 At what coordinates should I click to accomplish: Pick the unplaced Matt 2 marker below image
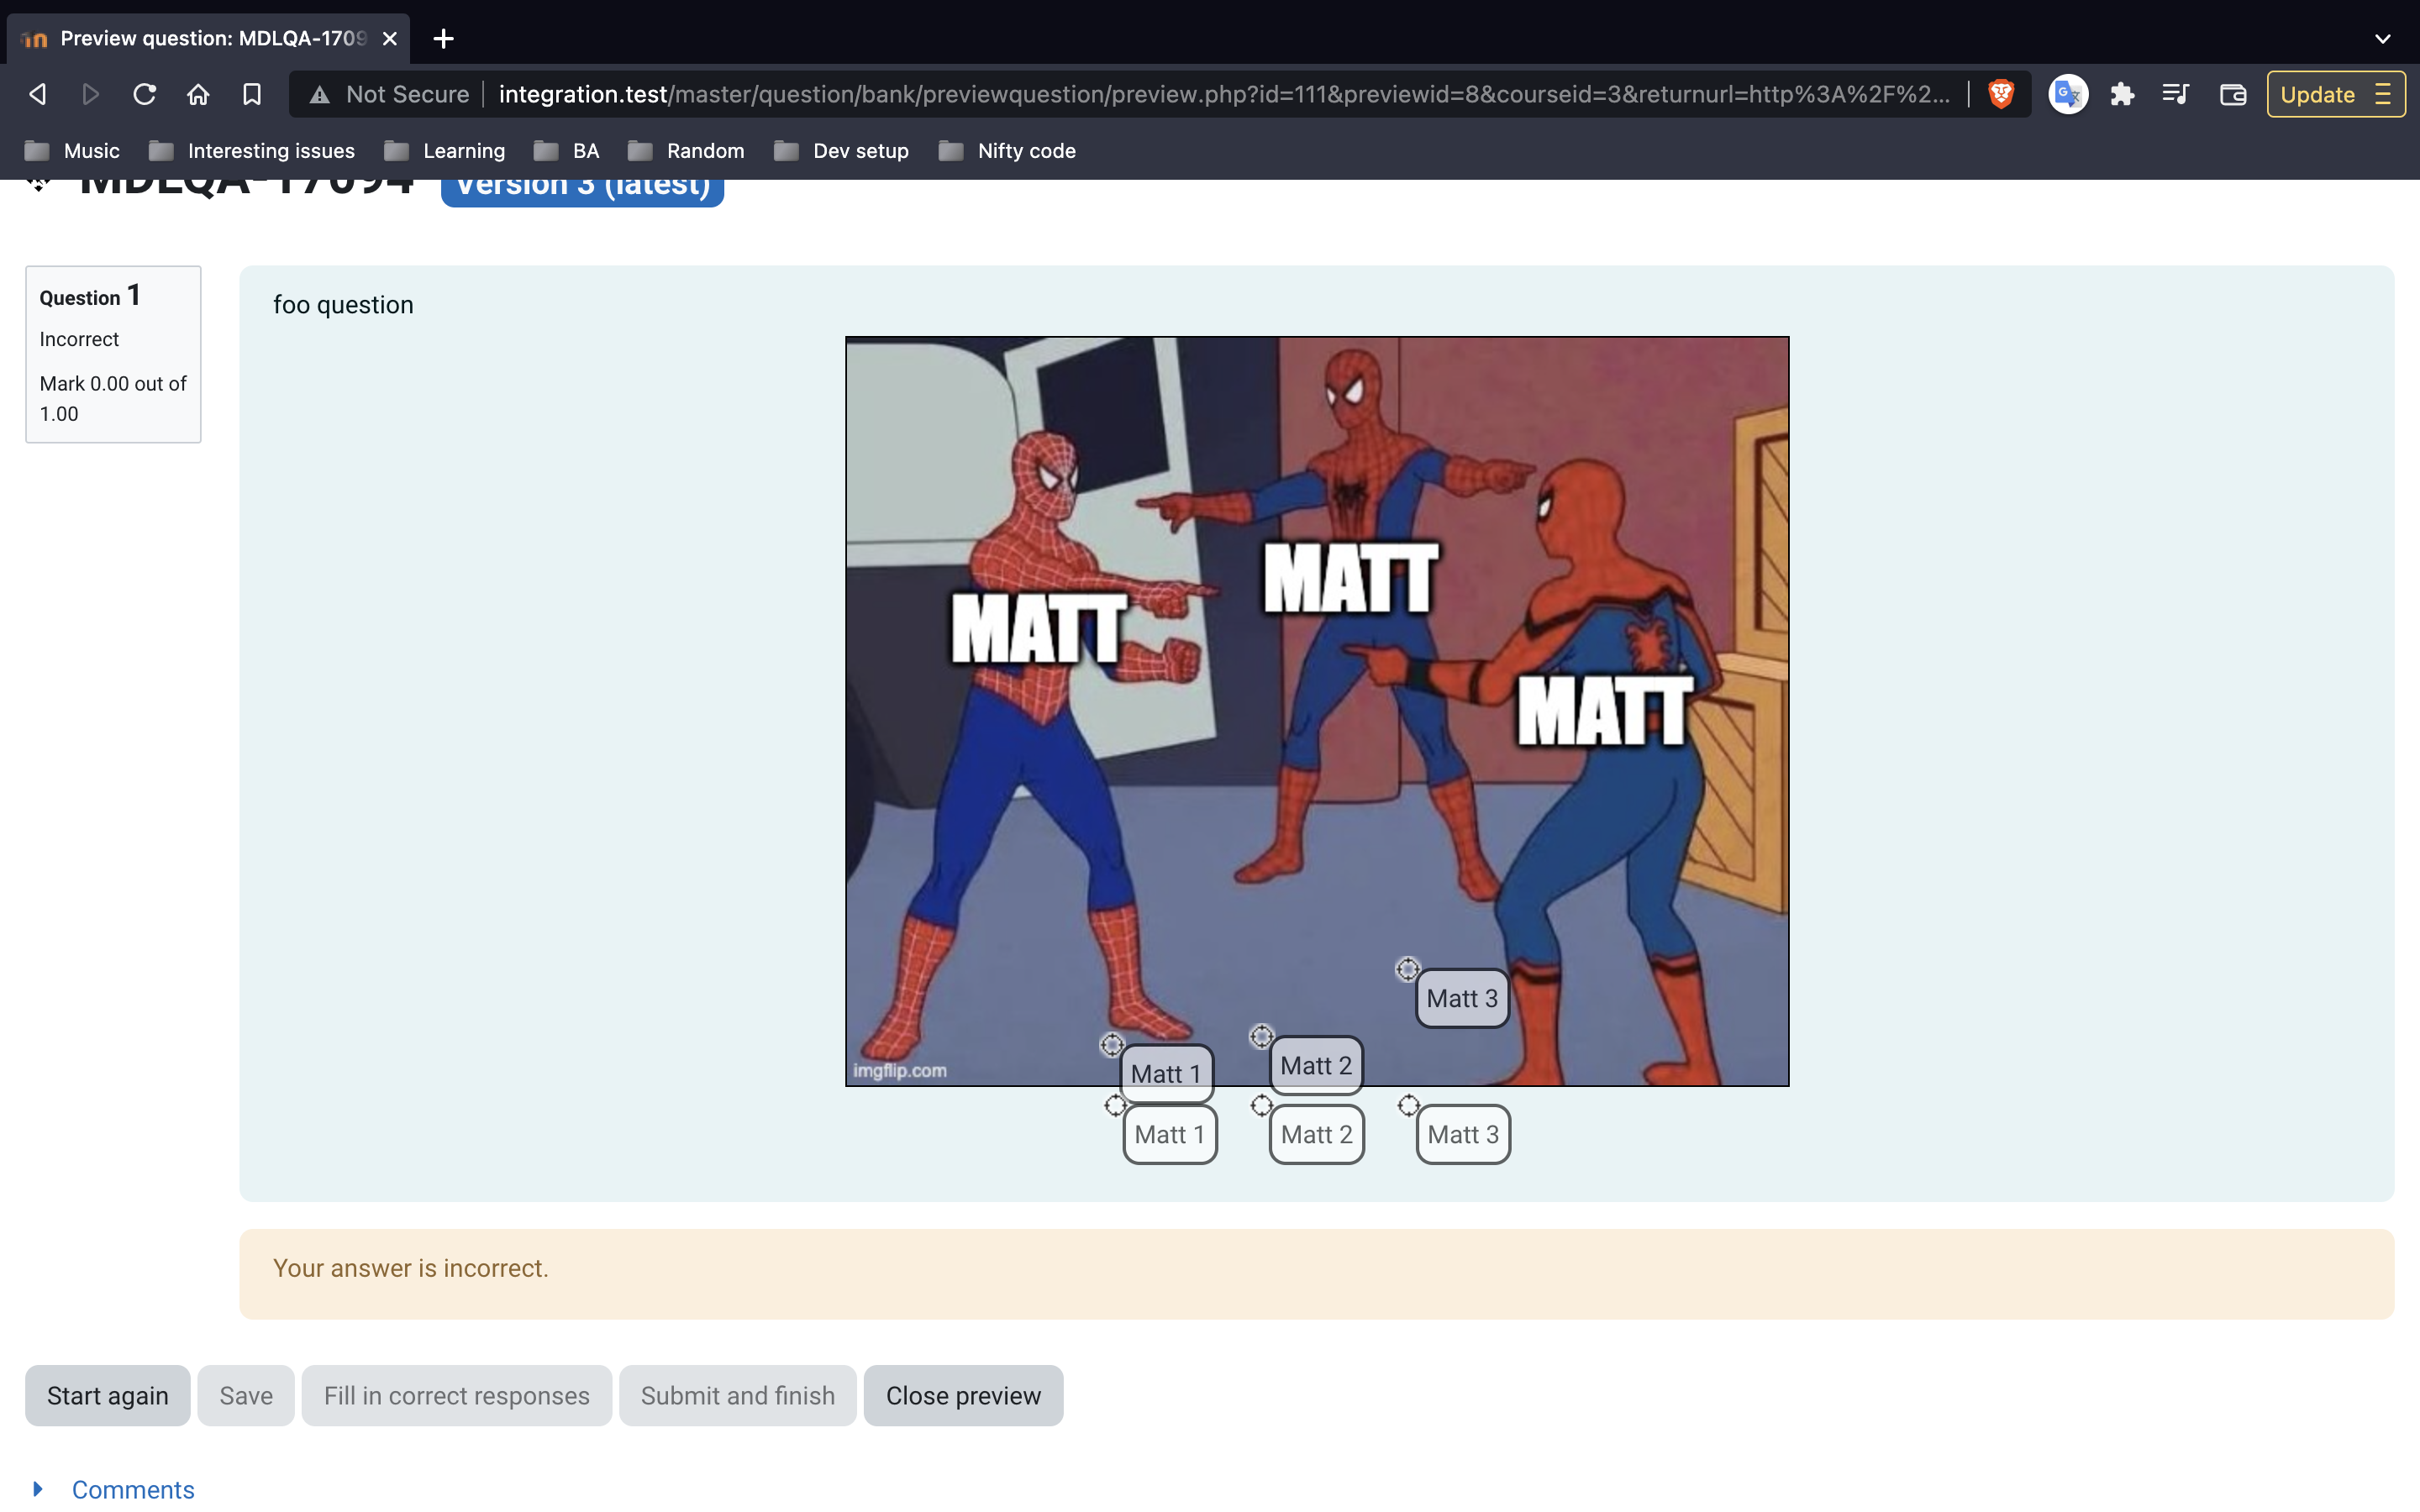coord(1317,1134)
